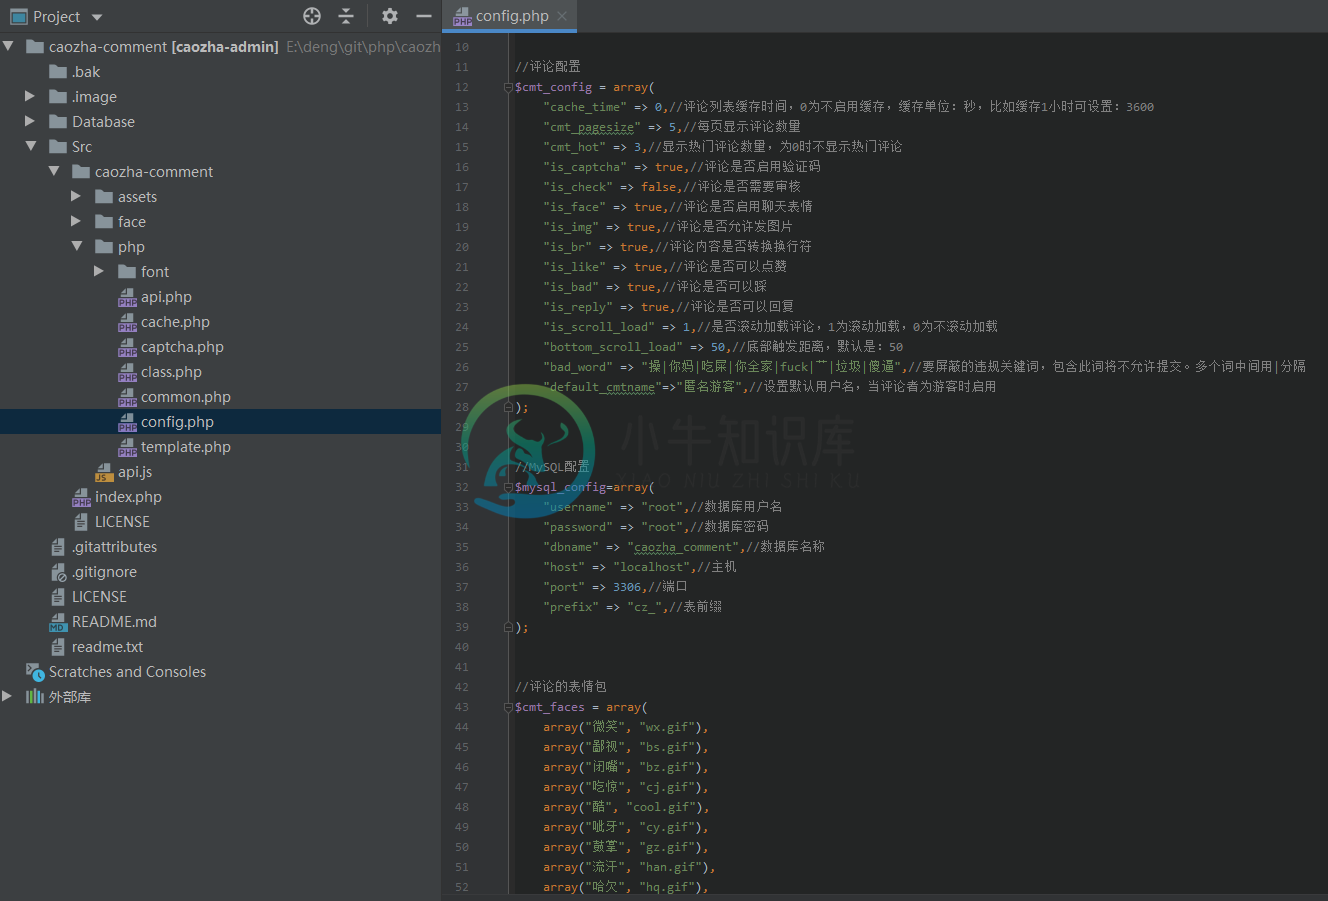This screenshot has width=1328, height=901.
Task: Click the index.php file icon
Action: (x=81, y=497)
